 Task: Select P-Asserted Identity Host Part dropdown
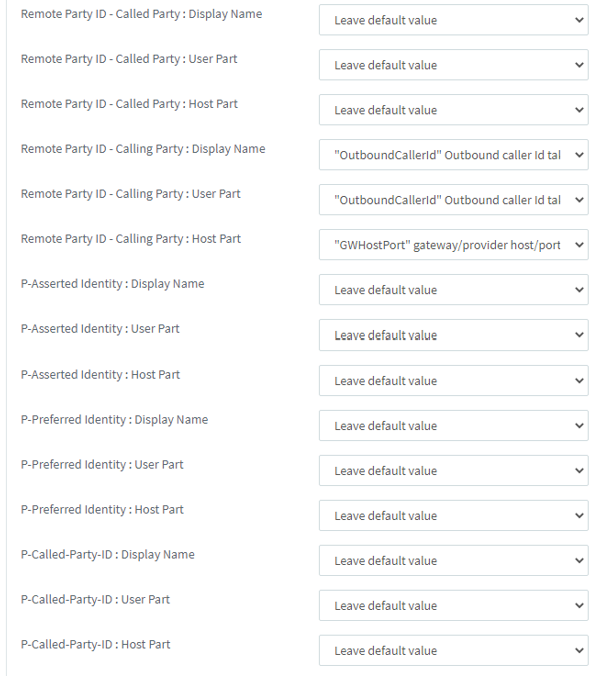tap(453, 381)
